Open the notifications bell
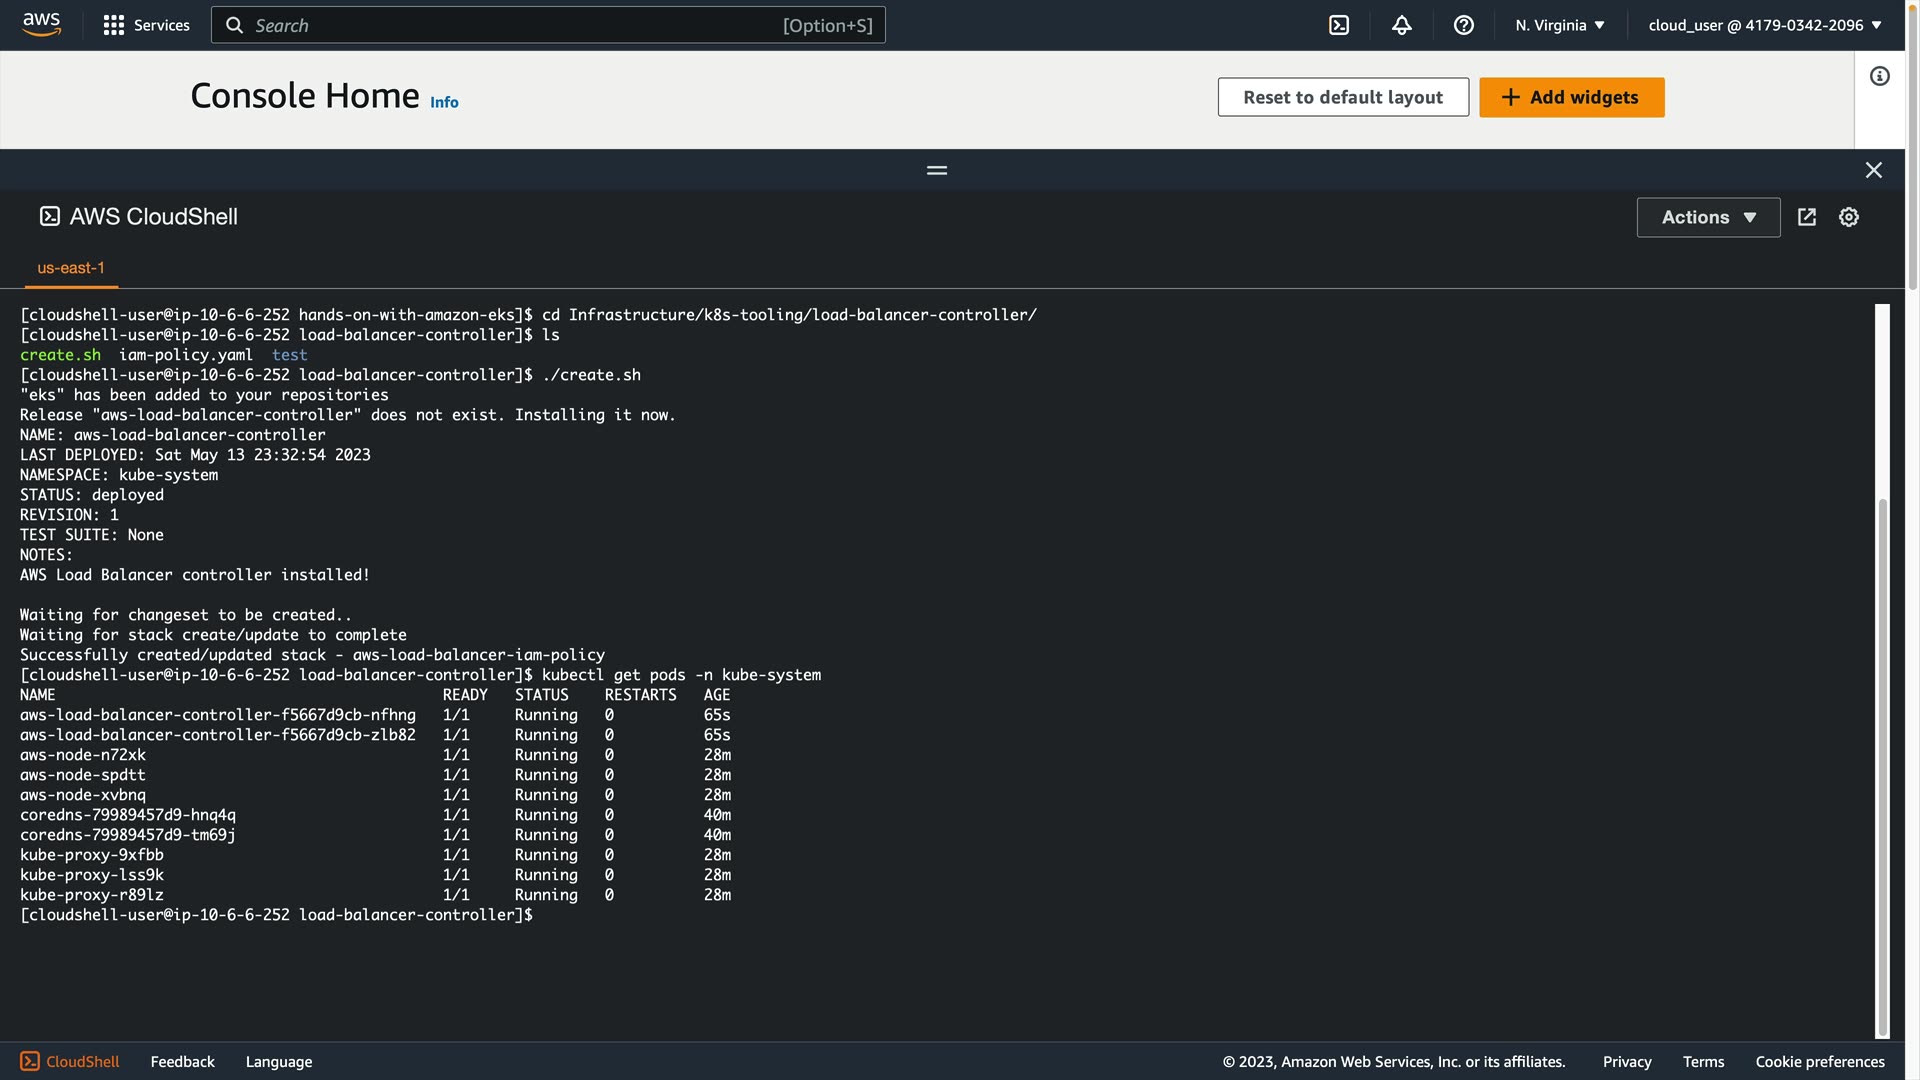Screen dimensions: 1920x1080 click(x=1401, y=25)
